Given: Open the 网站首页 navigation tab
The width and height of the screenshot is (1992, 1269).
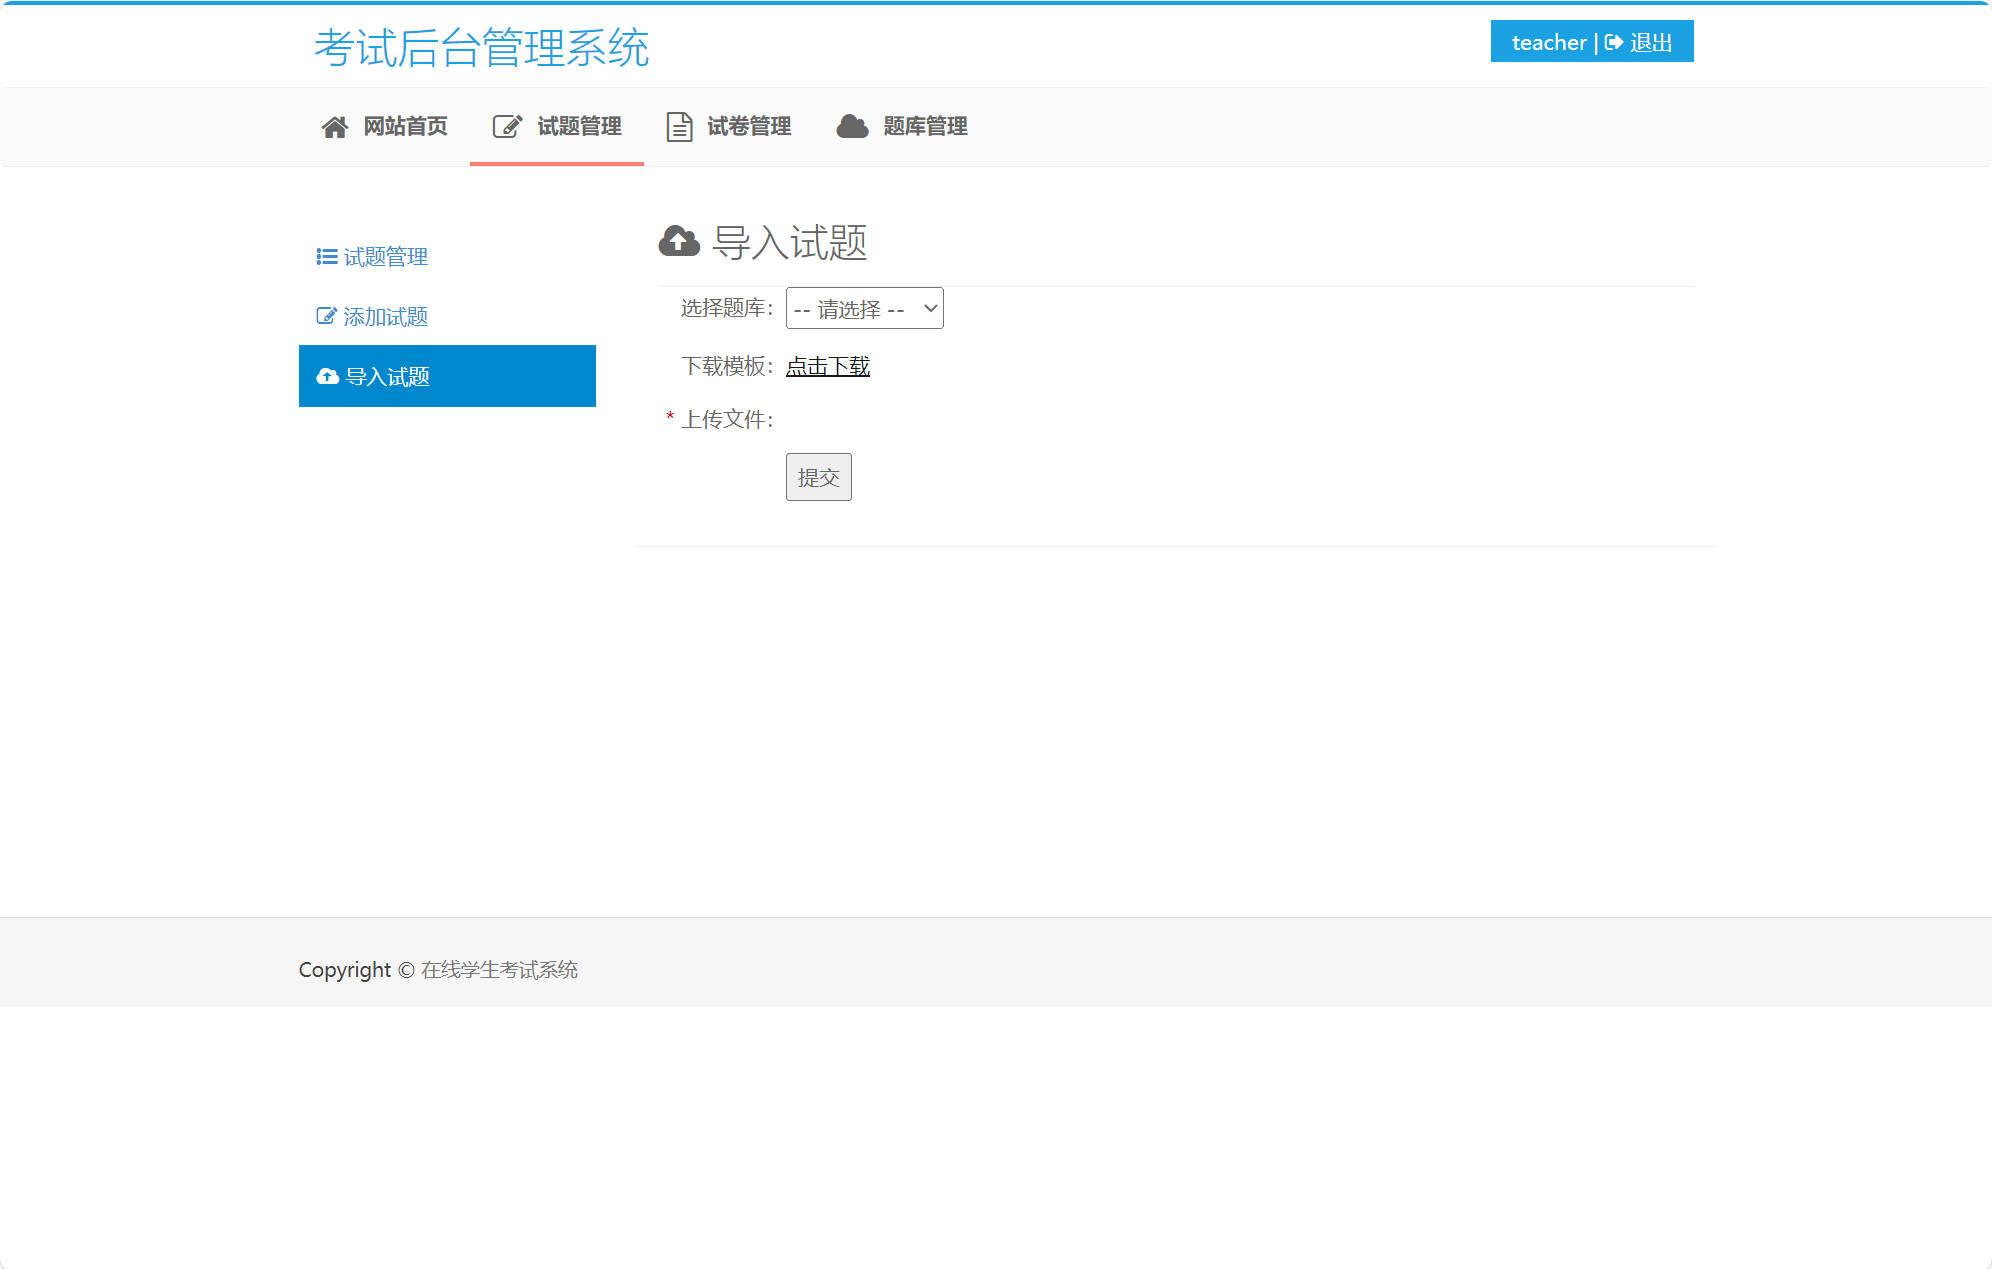Looking at the screenshot, I should tap(404, 126).
